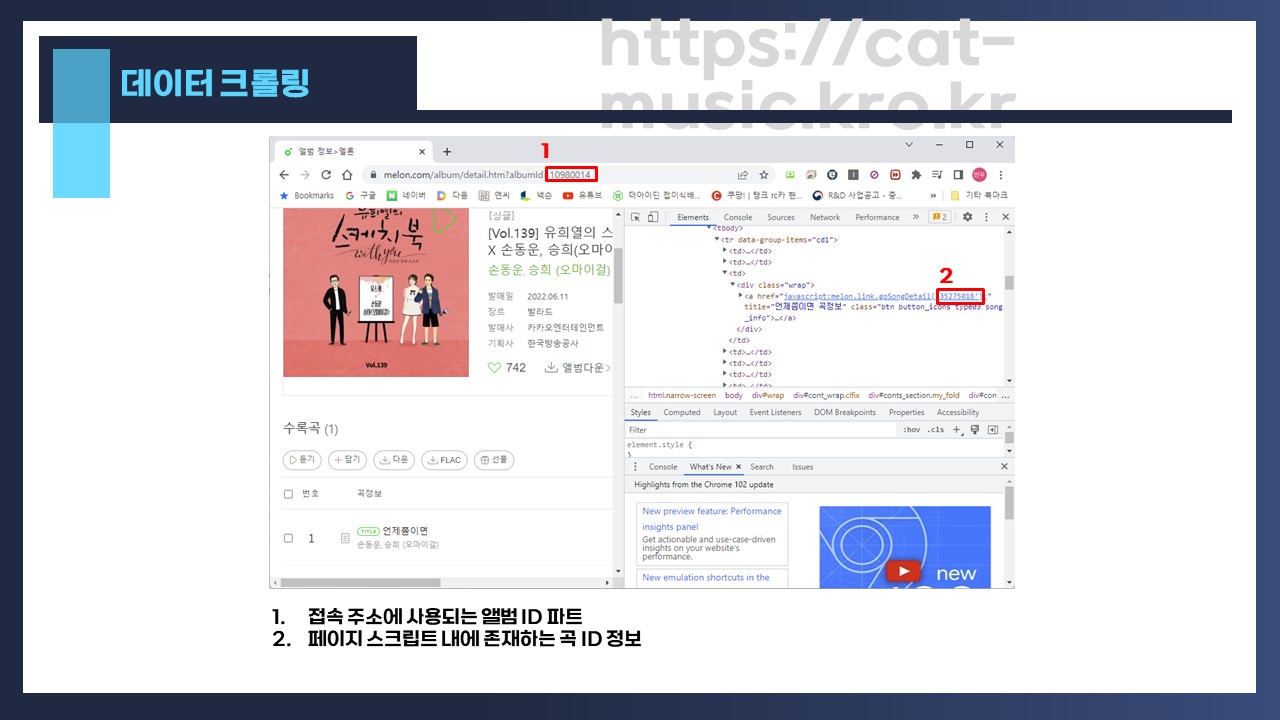This screenshot has width=1280, height=720.
Task: Click the html.narrow-screen breadcrumb
Action: (x=682, y=395)
